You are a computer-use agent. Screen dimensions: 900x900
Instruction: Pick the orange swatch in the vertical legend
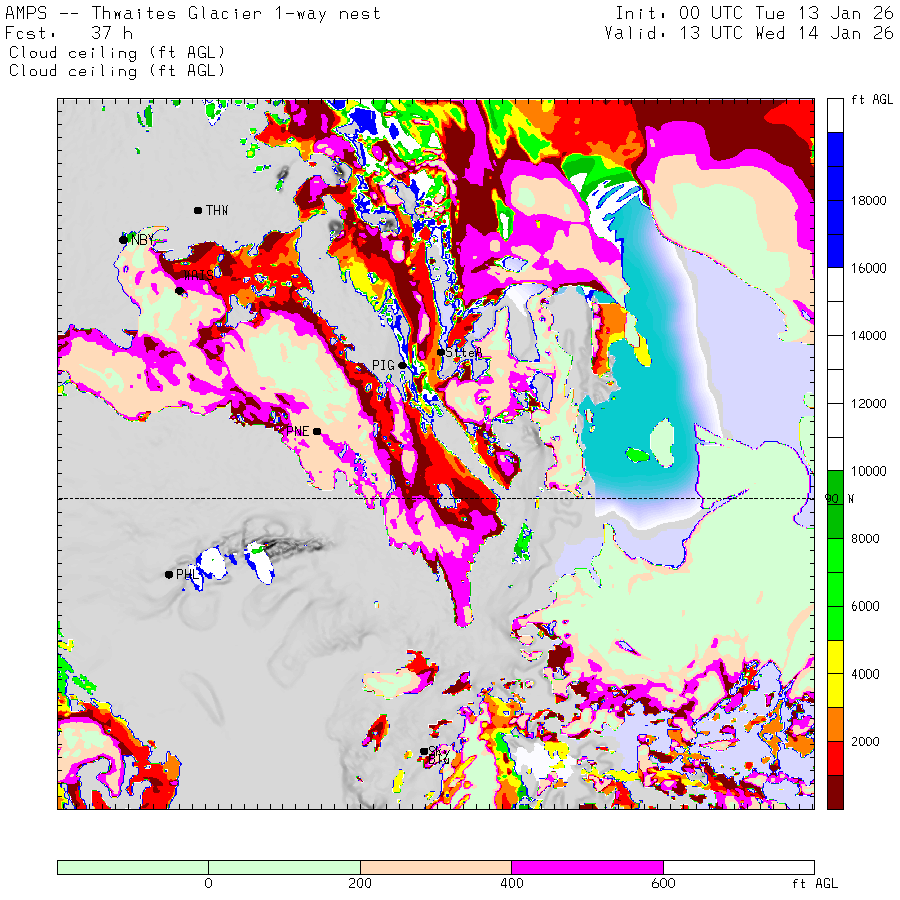pyautogui.click(x=835, y=724)
